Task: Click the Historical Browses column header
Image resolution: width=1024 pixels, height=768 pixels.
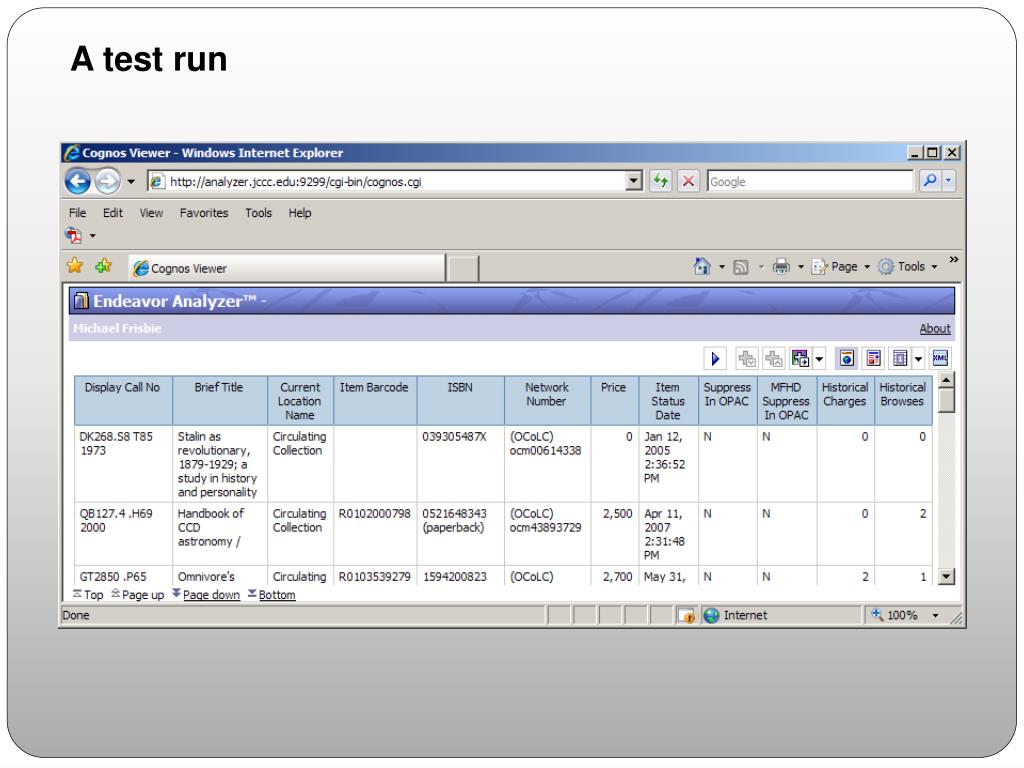Action: [903, 400]
